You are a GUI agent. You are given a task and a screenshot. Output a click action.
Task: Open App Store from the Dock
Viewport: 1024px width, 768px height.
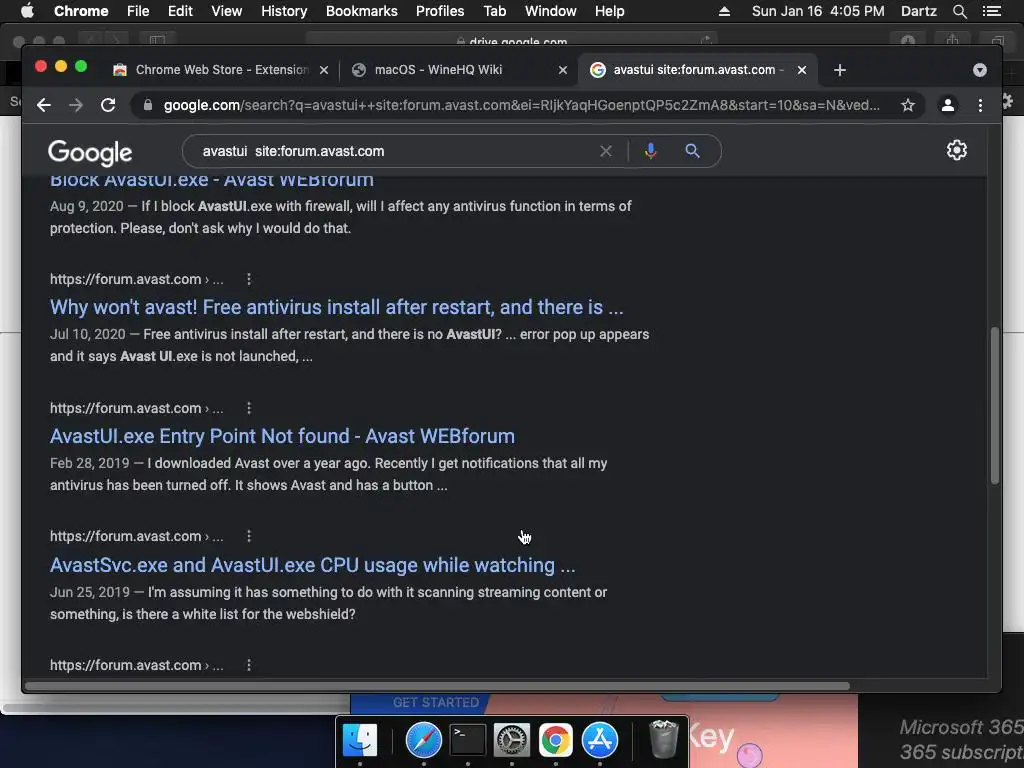[600, 740]
